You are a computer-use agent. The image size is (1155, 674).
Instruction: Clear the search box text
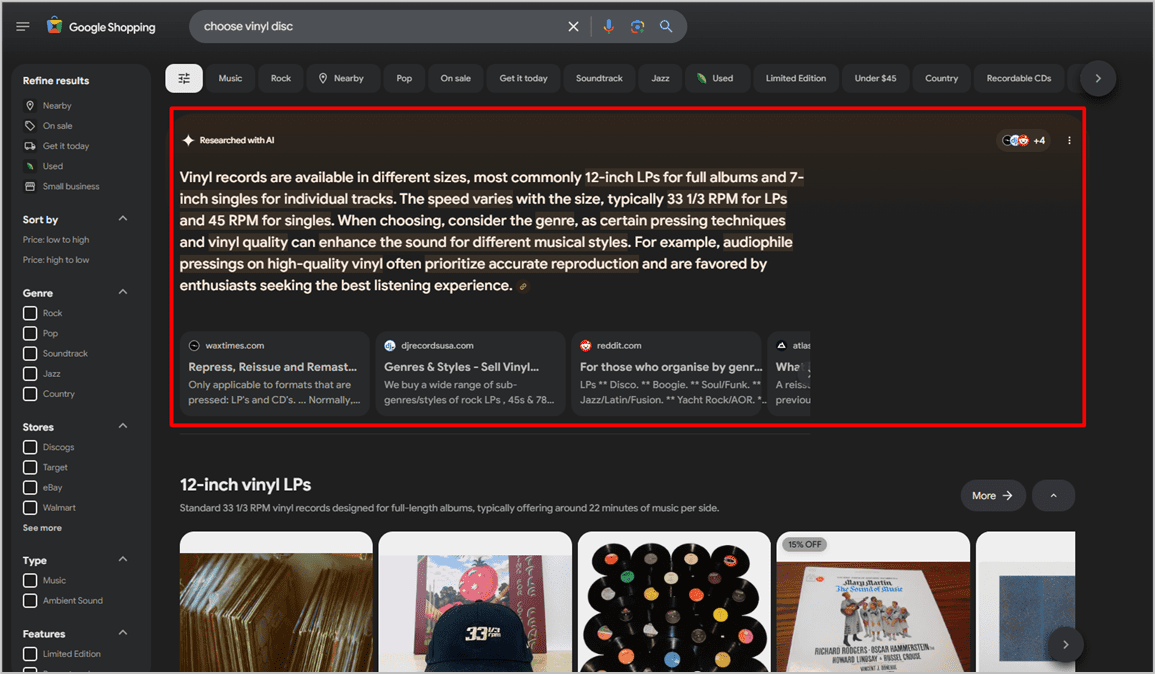[573, 27]
